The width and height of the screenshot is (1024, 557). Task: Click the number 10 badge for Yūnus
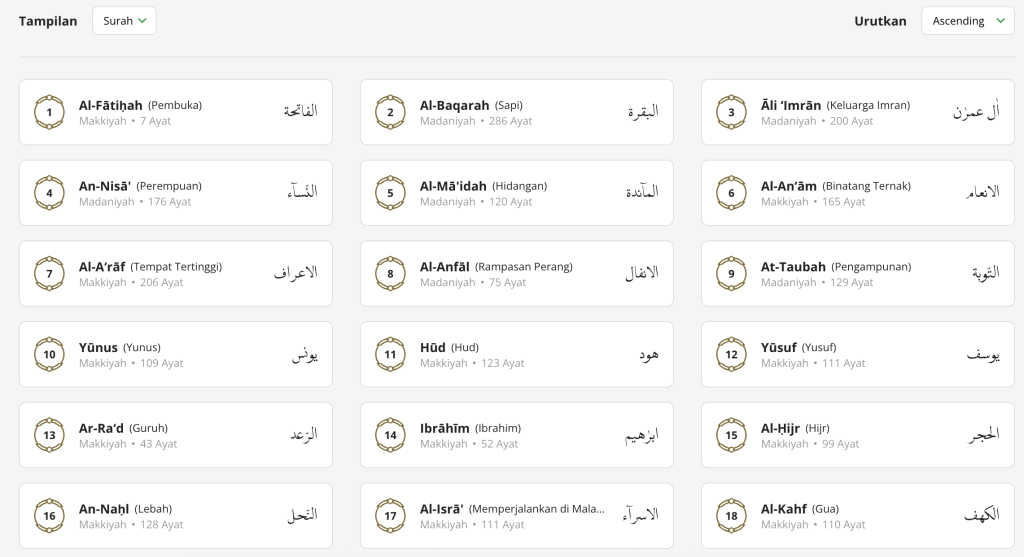click(49, 355)
